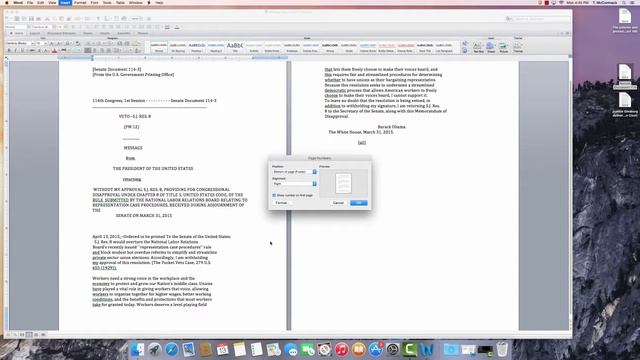The height and width of the screenshot is (360, 640).
Task: Open FaceTime from the Dock
Action: tap(308, 349)
